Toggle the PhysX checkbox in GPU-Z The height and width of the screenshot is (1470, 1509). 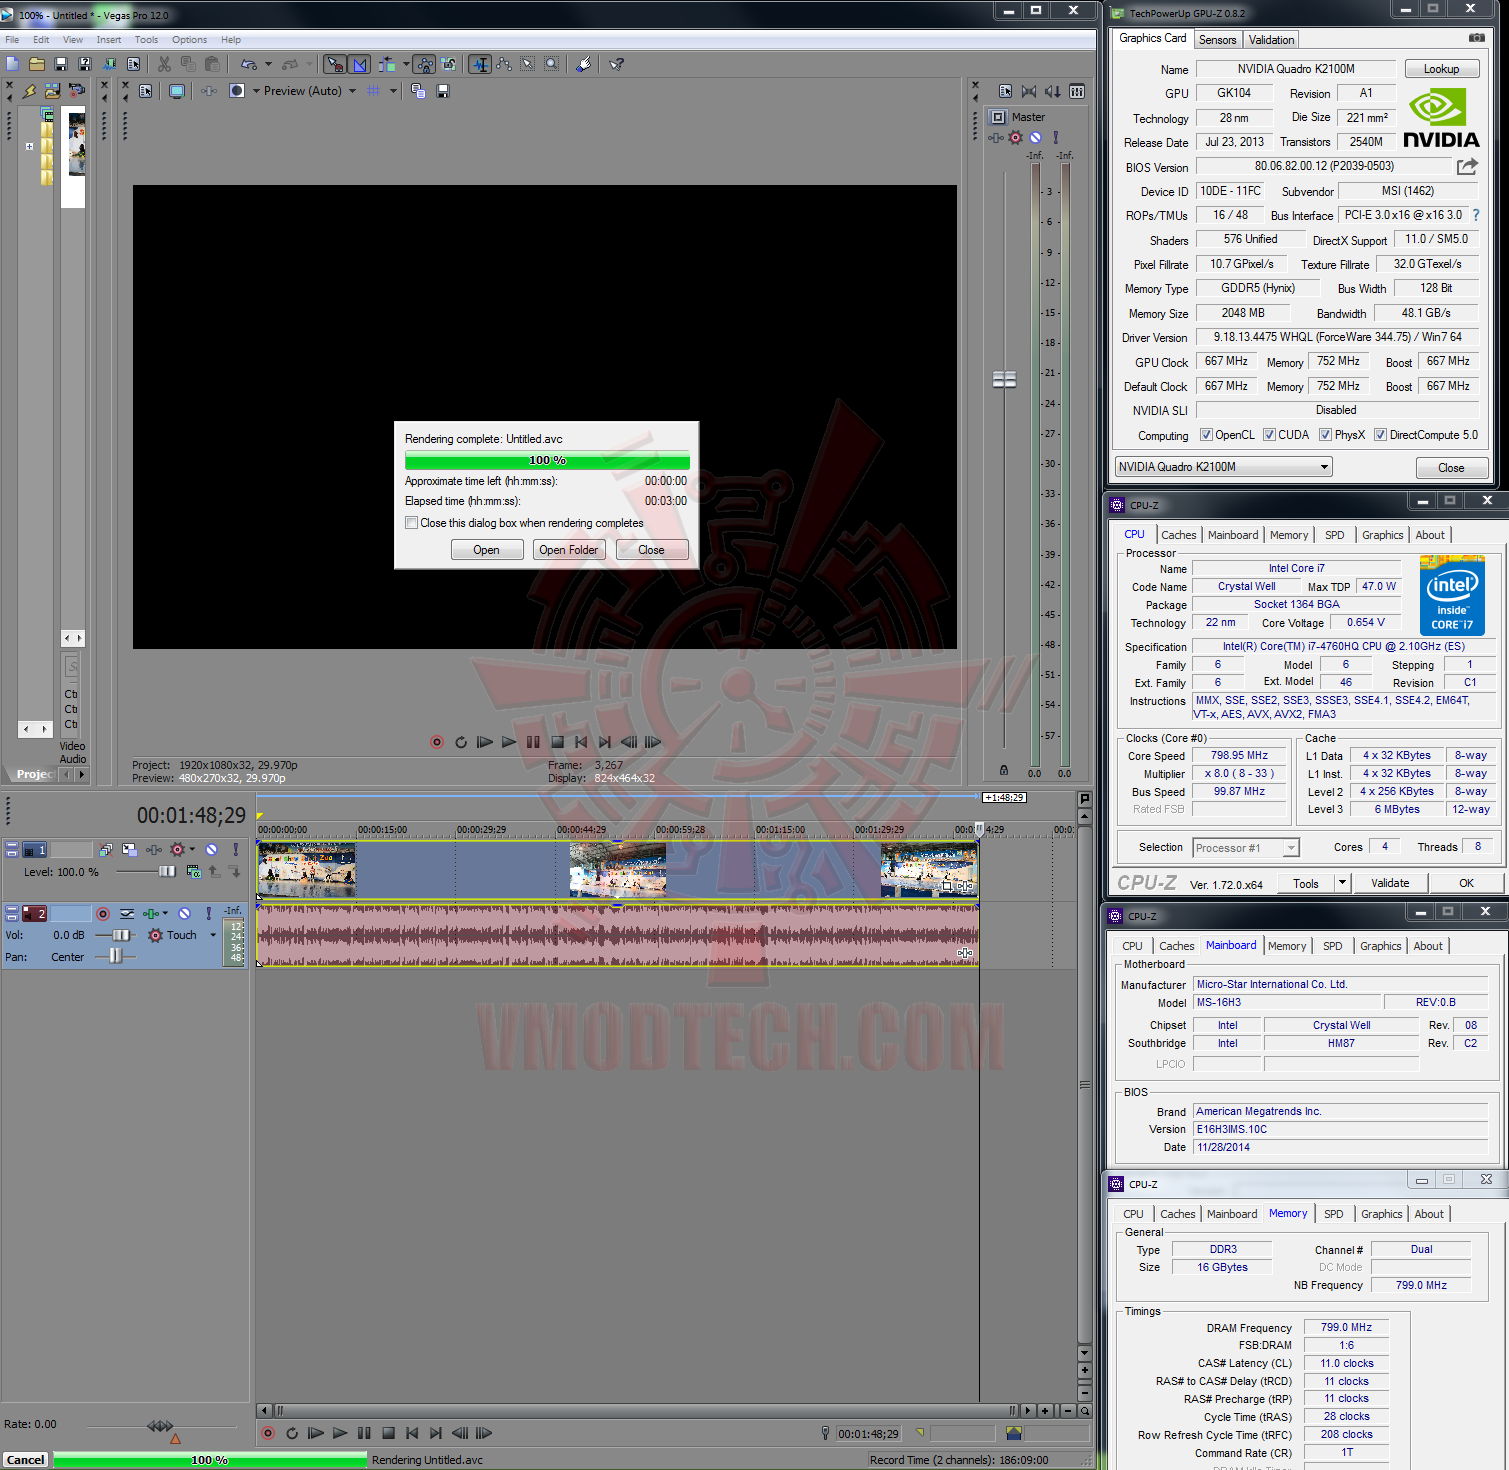coord(1325,435)
